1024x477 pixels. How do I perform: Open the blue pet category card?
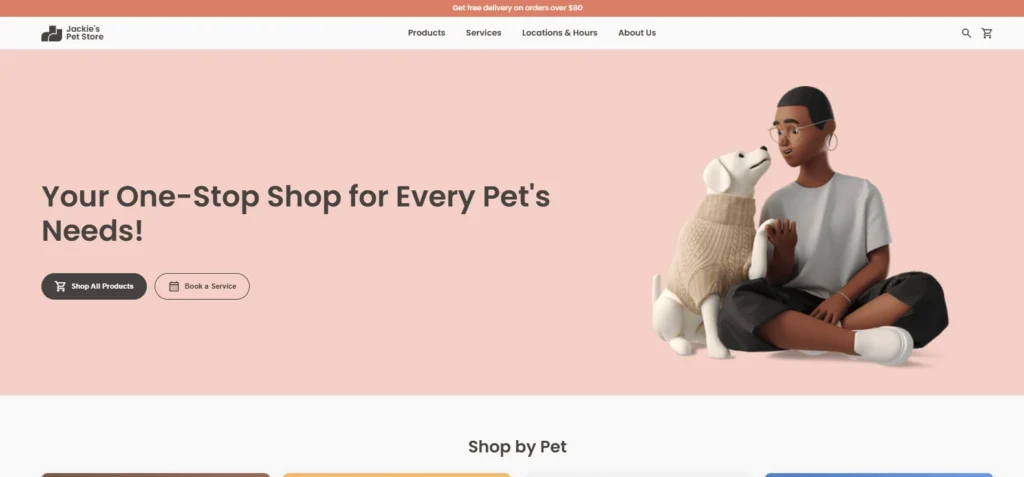(x=878, y=475)
